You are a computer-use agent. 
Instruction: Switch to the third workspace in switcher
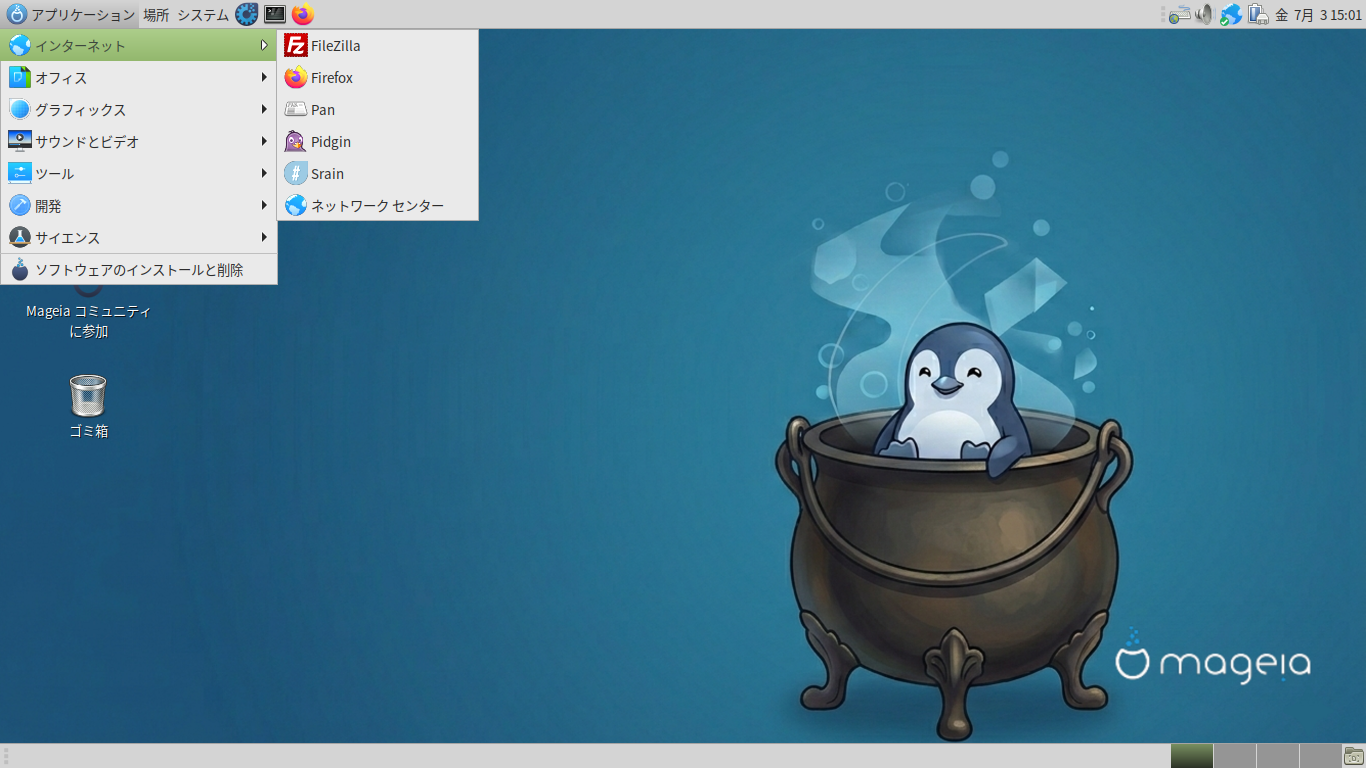click(1277, 756)
